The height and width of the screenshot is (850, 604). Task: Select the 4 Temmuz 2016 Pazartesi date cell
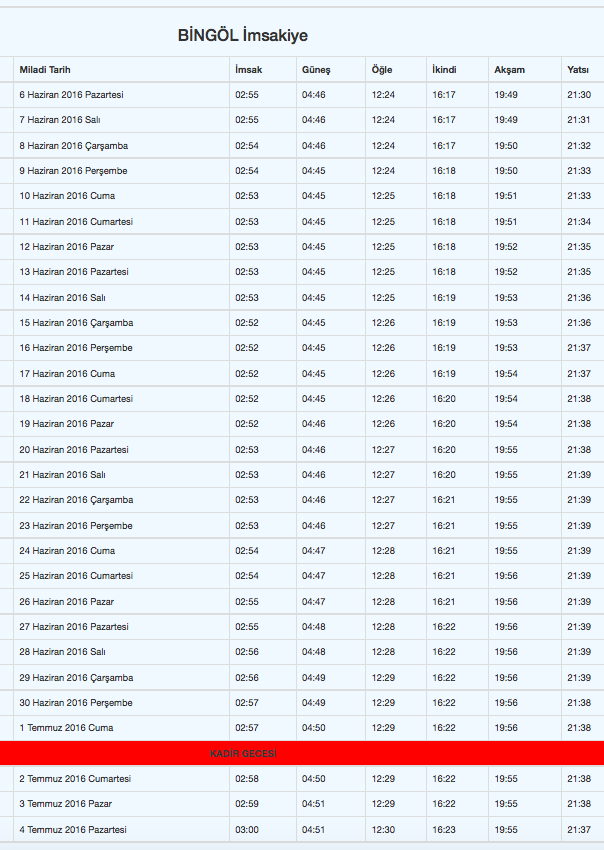coord(73,830)
